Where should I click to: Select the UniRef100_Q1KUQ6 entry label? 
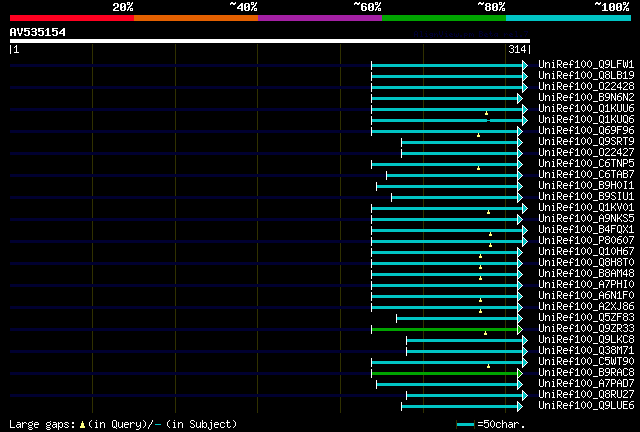click(586, 119)
